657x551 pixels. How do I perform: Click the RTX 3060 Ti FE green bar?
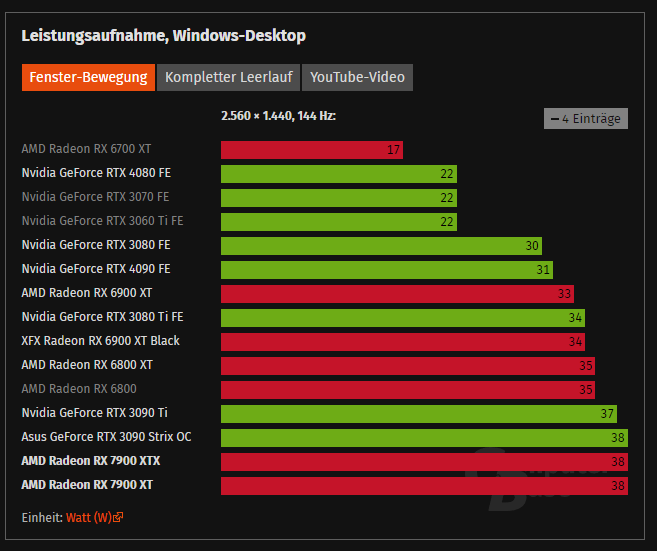click(339, 222)
